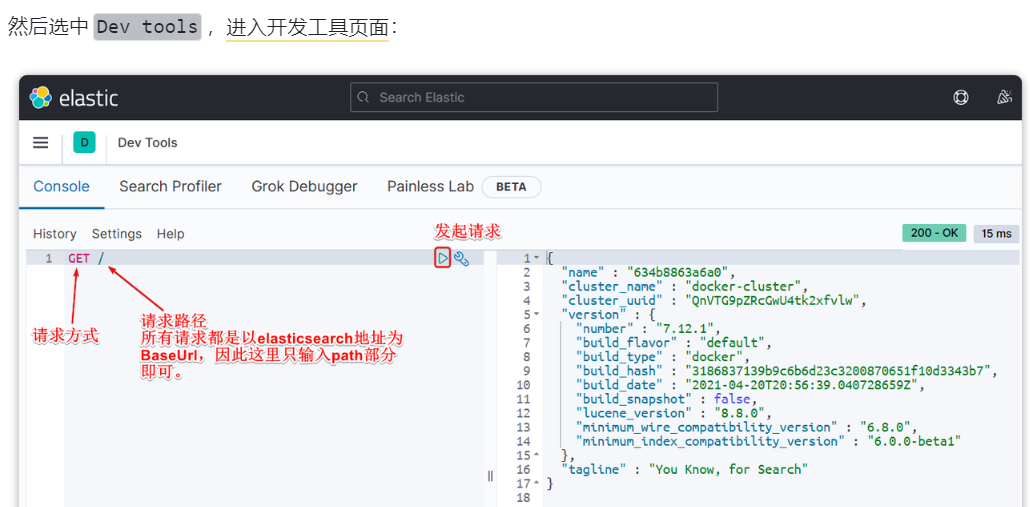
Task: Open the Painless Lab tab
Action: click(430, 187)
